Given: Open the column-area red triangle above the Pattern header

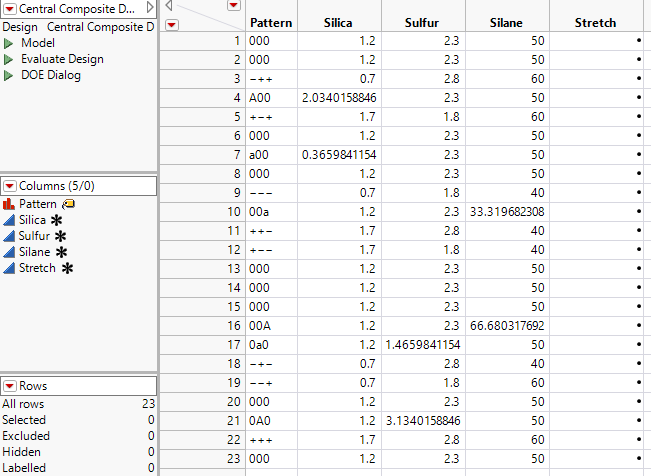Looking at the screenshot, I should (234, 6).
